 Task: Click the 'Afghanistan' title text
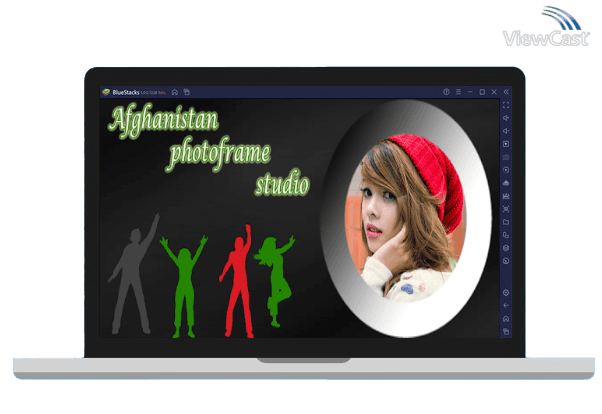tap(164, 120)
